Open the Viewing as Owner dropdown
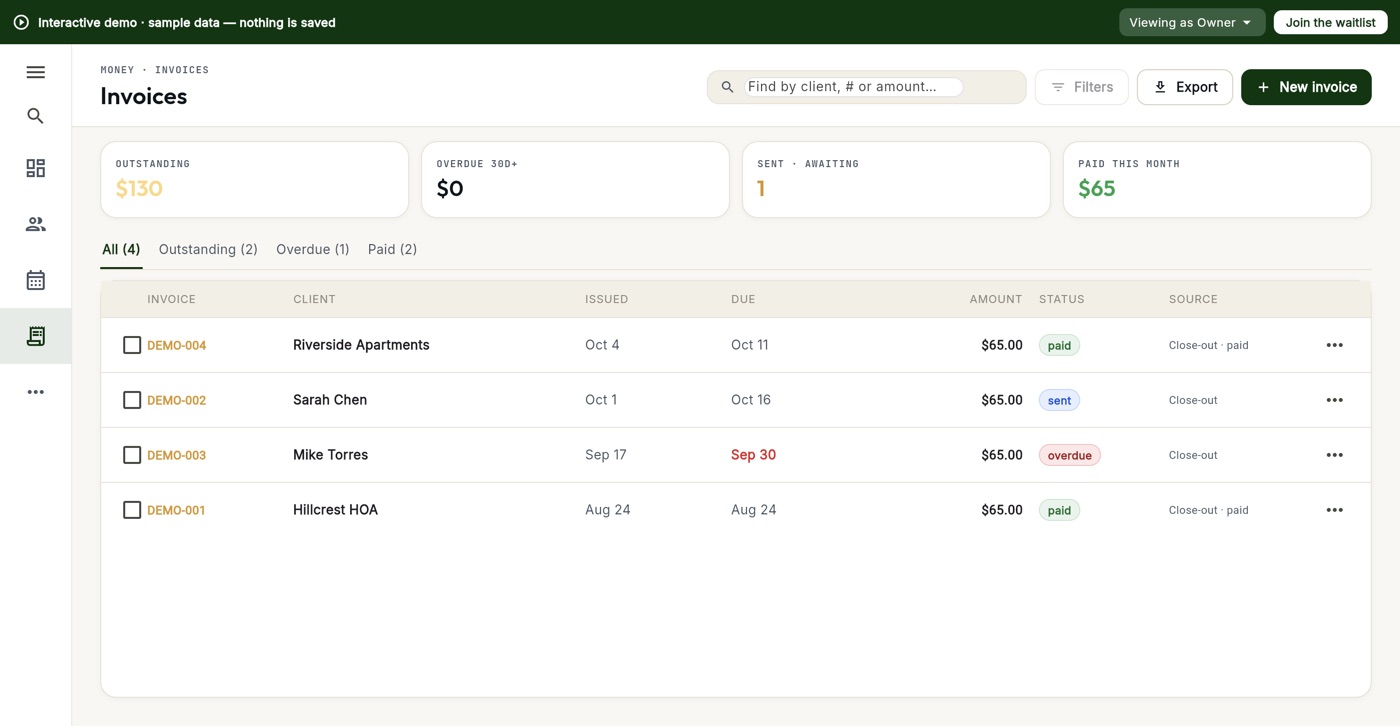This screenshot has height=726, width=1400. (x=1192, y=22)
